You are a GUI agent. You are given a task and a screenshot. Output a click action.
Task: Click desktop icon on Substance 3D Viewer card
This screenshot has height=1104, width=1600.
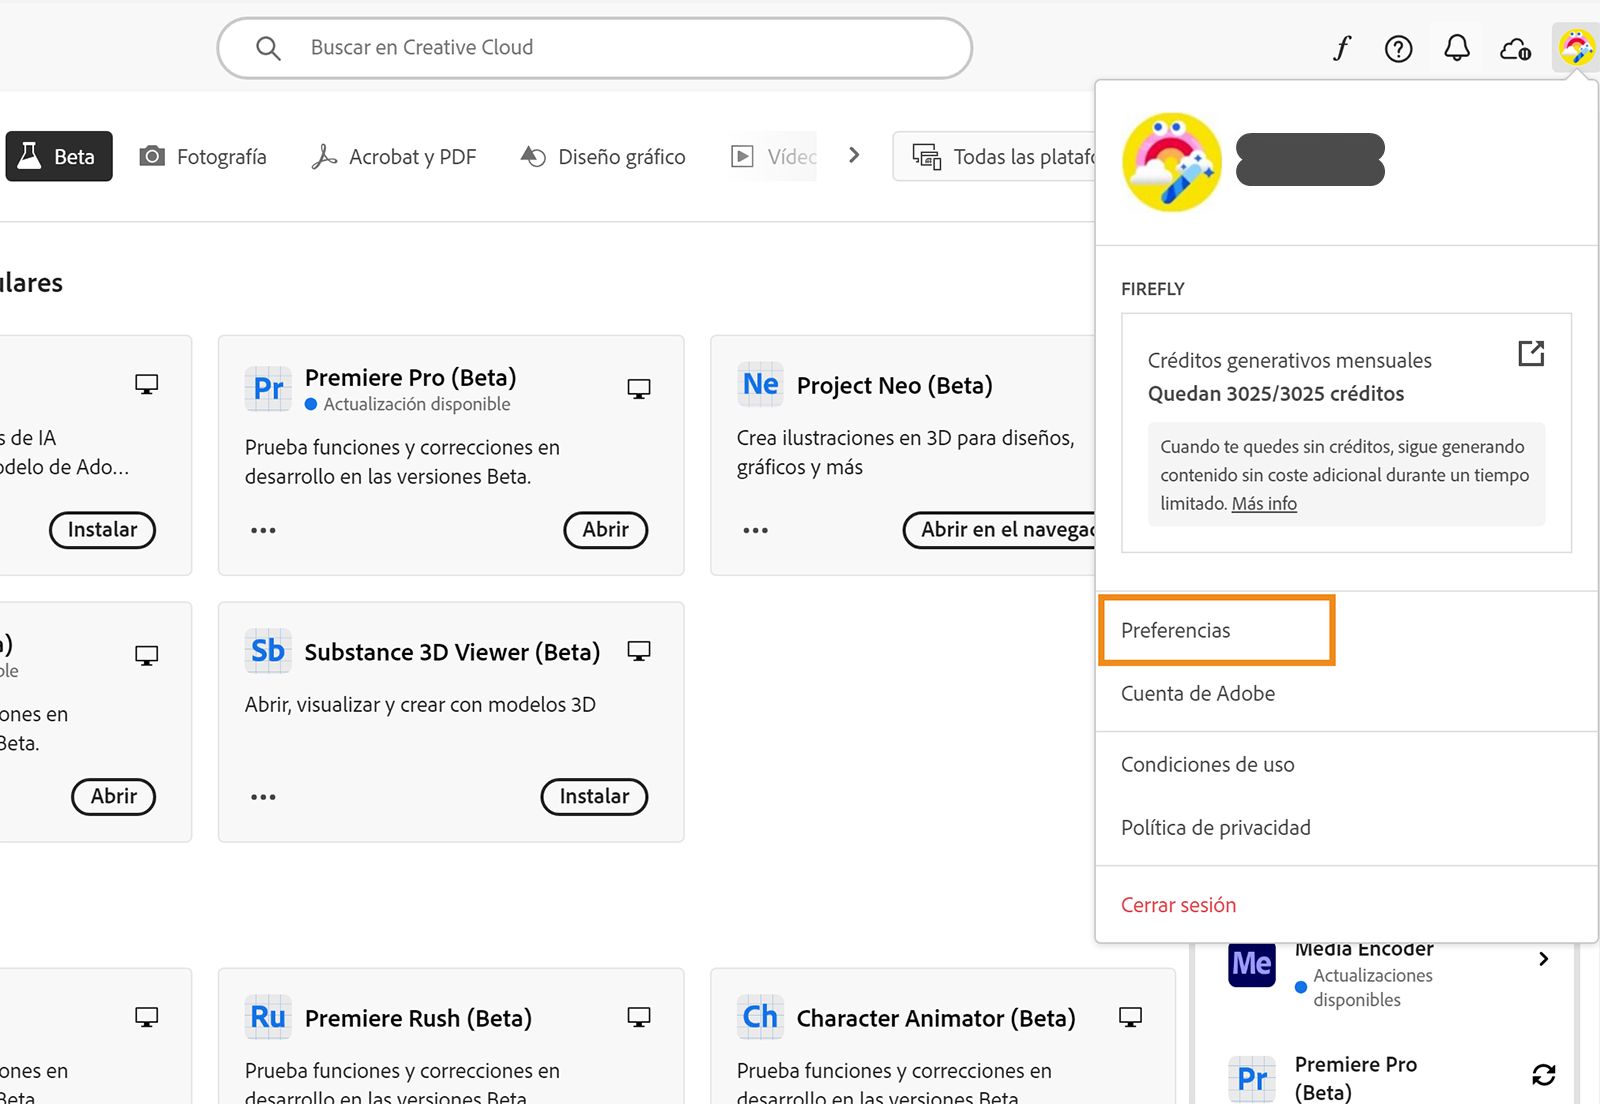click(639, 651)
